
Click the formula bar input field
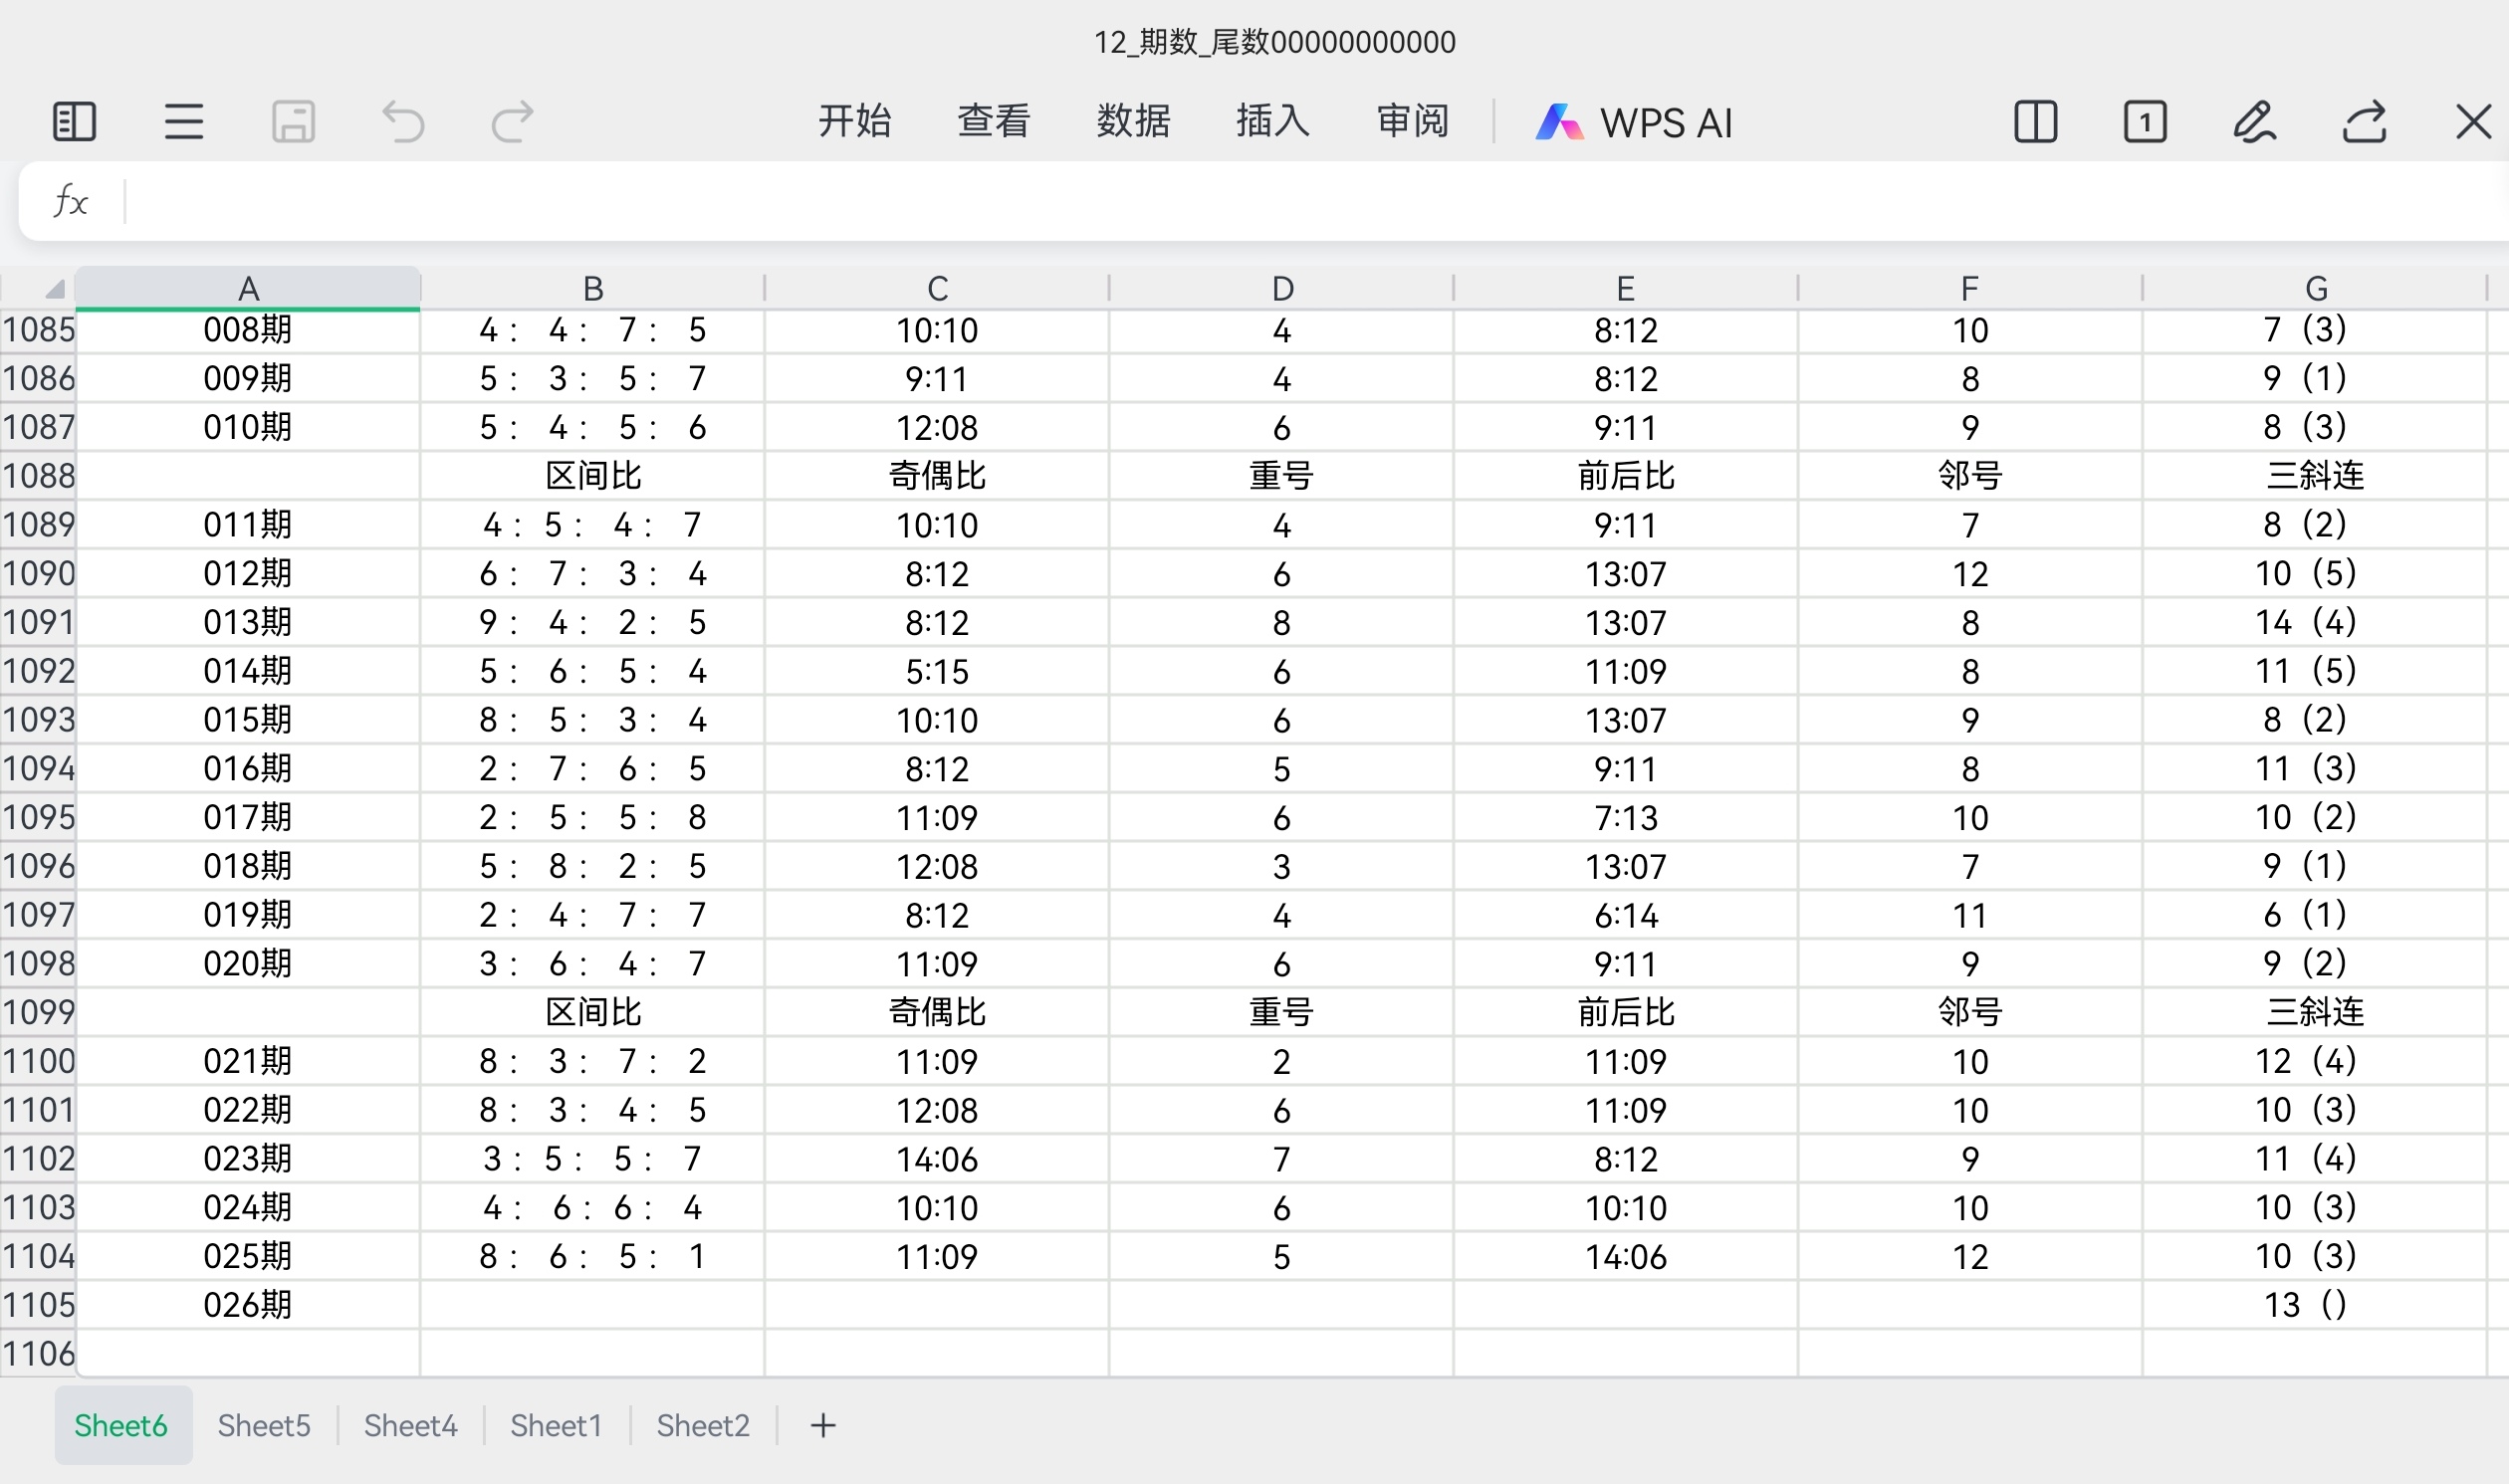pos(1300,201)
